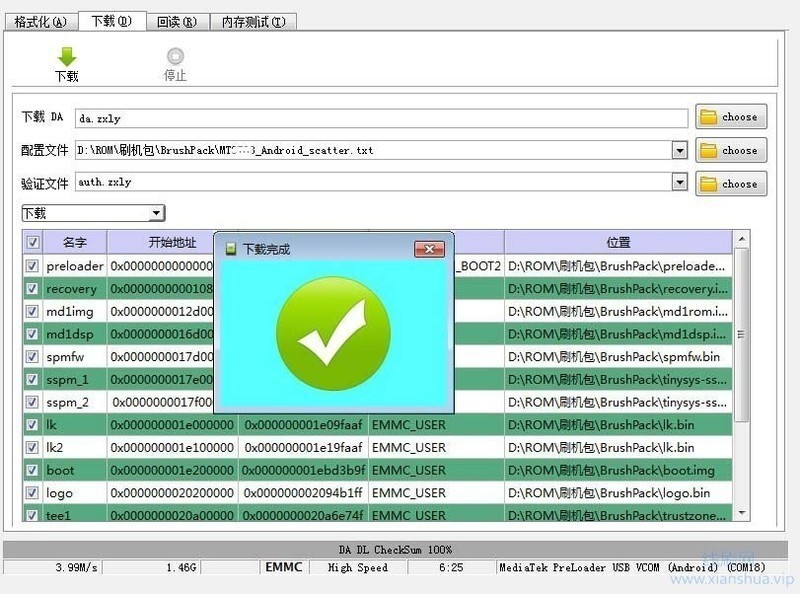Toggle the select-all checkbox in the table header
This screenshot has height=594, width=800.
pos(33,242)
